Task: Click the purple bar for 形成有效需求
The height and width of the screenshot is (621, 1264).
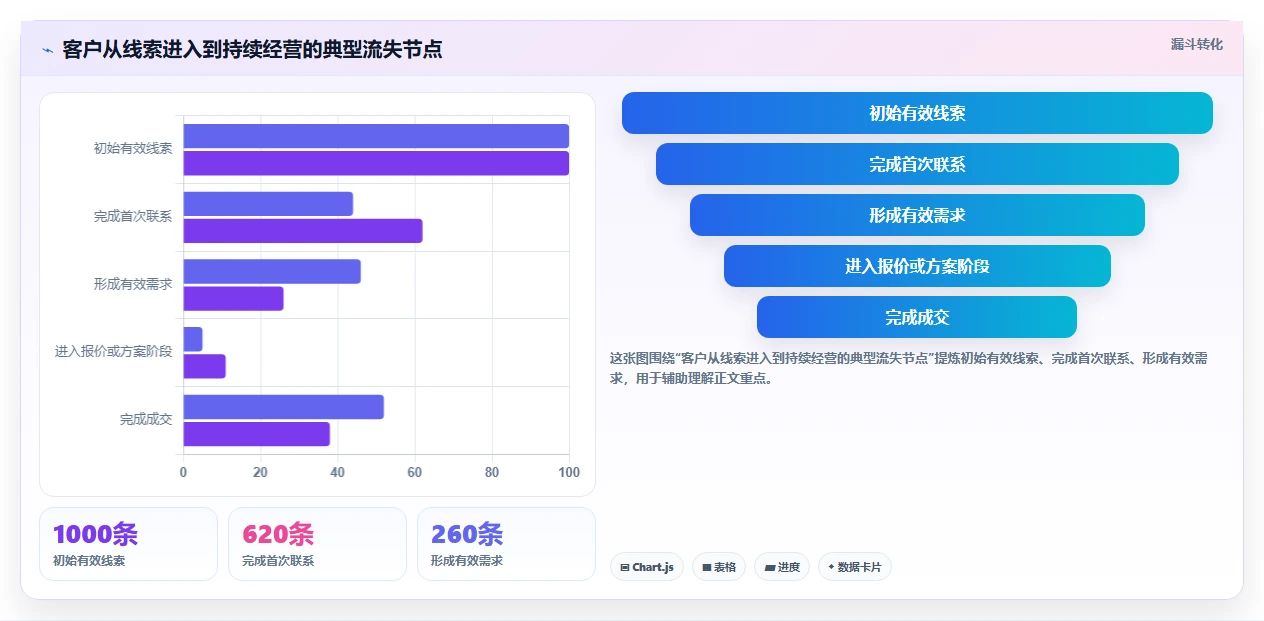Action: pyautogui.click(x=233, y=299)
